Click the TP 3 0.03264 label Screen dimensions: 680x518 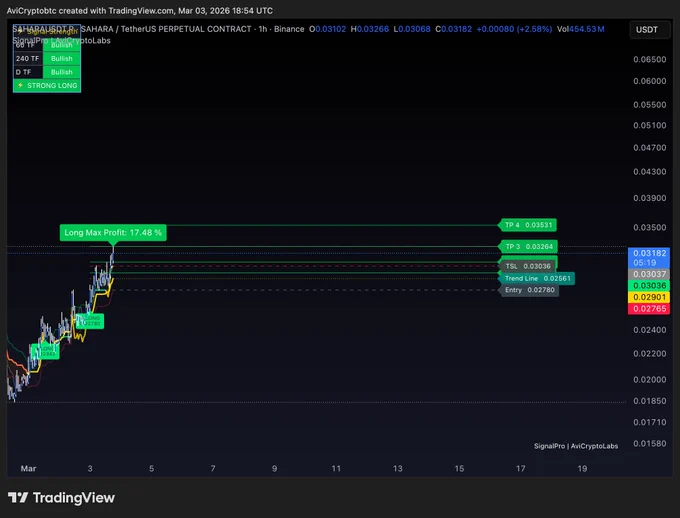pos(529,246)
